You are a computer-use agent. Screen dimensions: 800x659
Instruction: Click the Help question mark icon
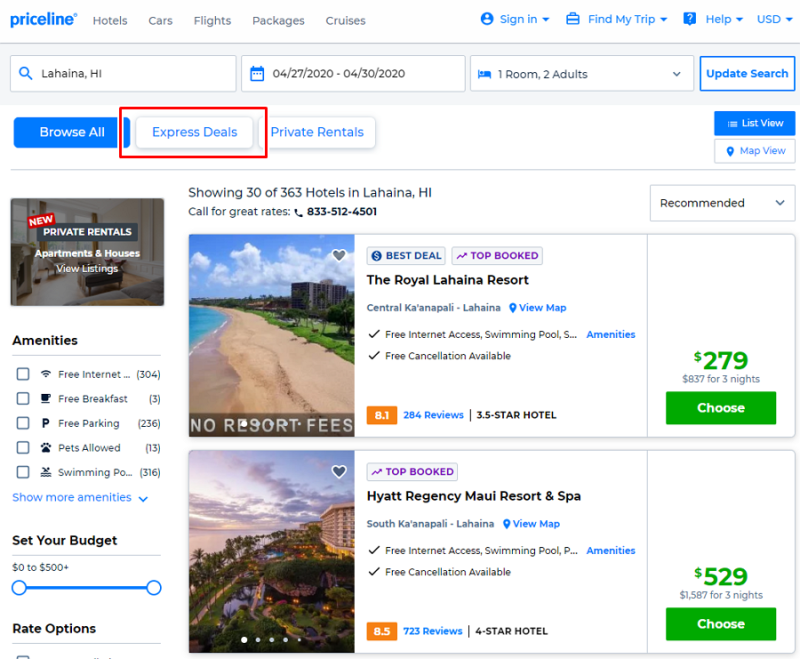pyautogui.click(x=689, y=19)
